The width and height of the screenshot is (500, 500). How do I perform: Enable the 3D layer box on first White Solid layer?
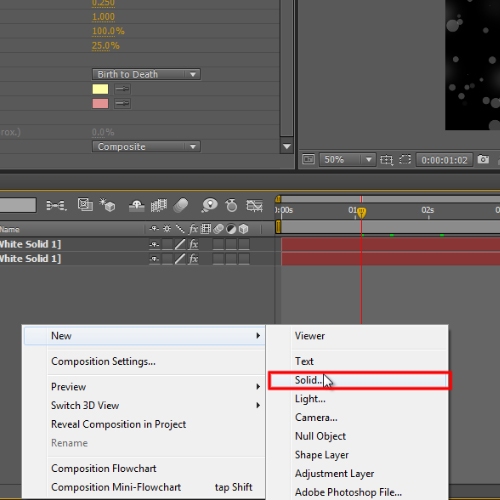pyautogui.click(x=244, y=244)
